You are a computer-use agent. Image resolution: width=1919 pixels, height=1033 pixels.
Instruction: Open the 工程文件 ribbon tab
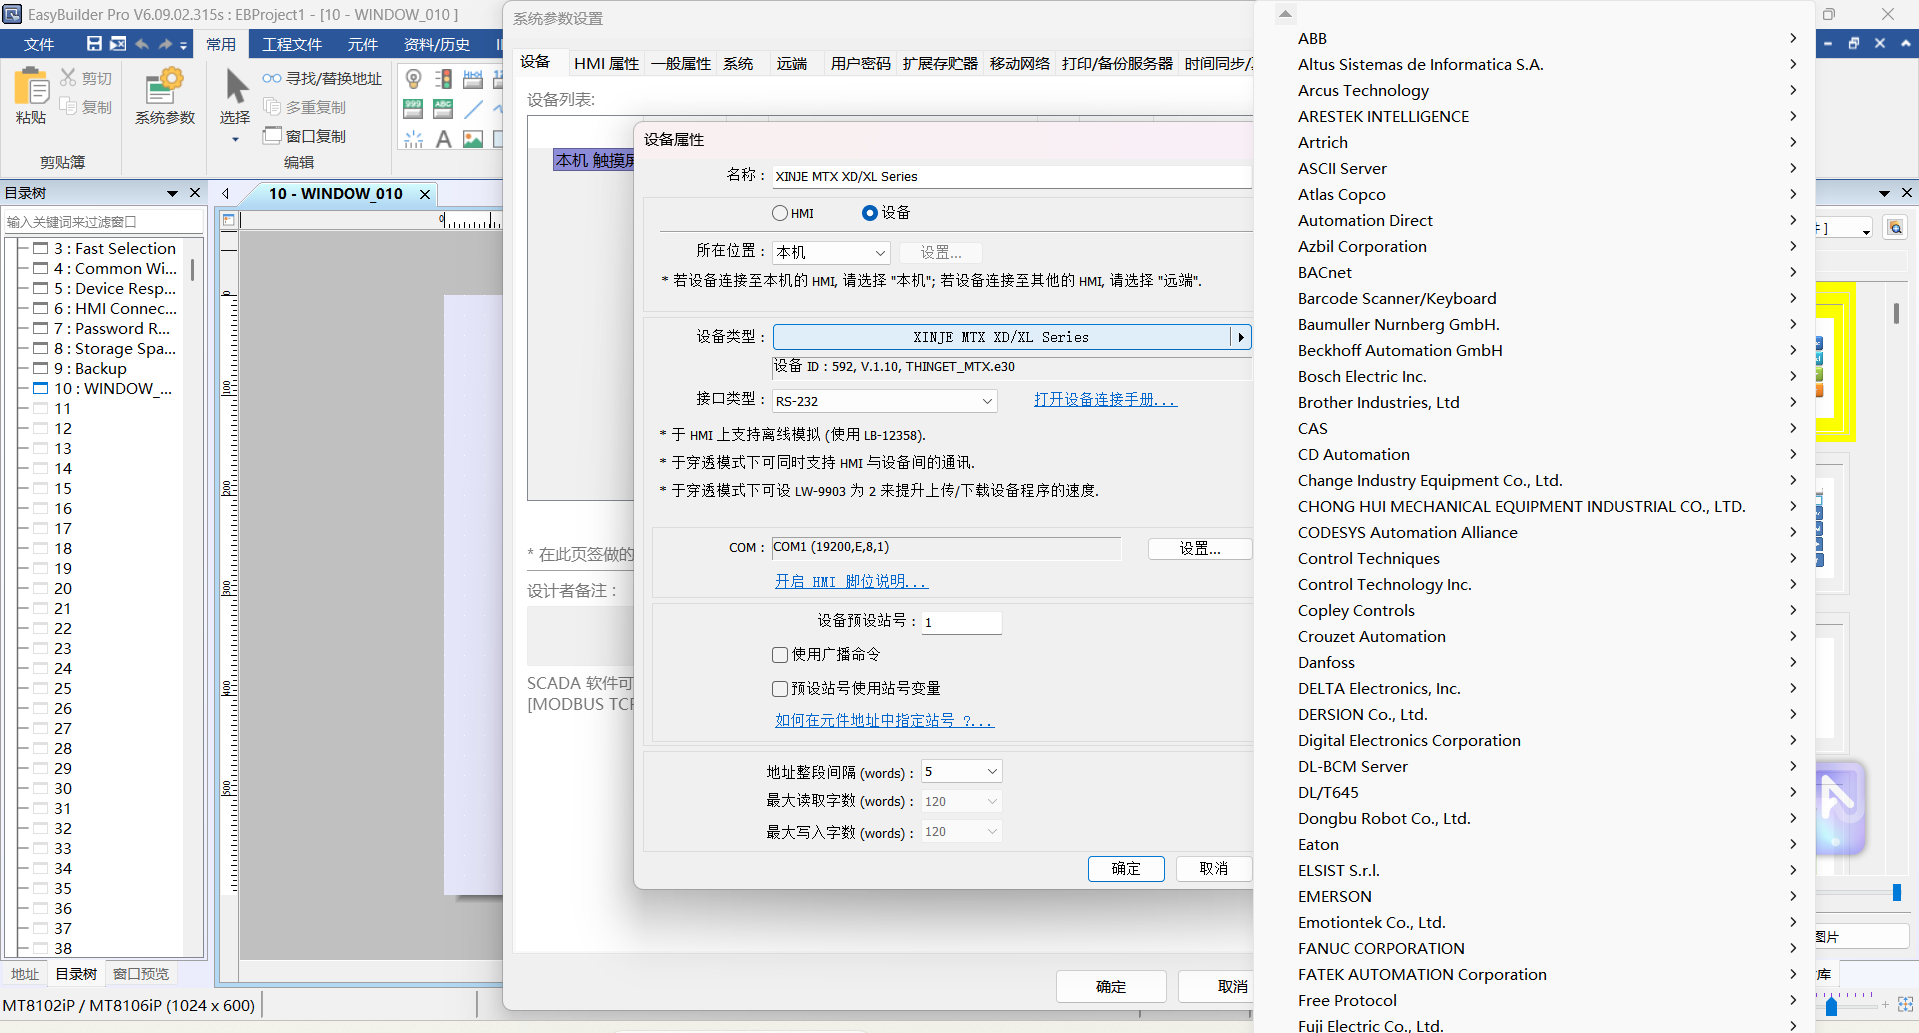(291, 44)
